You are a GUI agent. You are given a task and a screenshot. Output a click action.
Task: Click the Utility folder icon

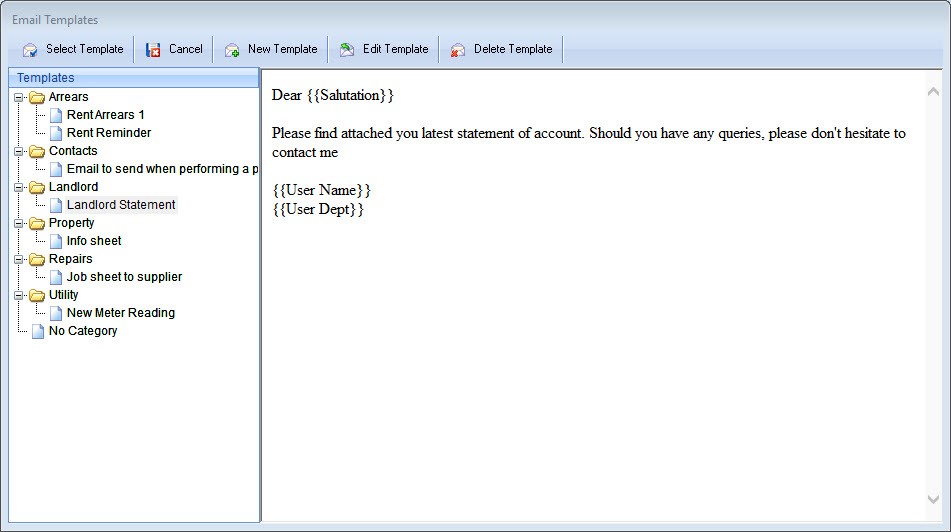(x=37, y=295)
